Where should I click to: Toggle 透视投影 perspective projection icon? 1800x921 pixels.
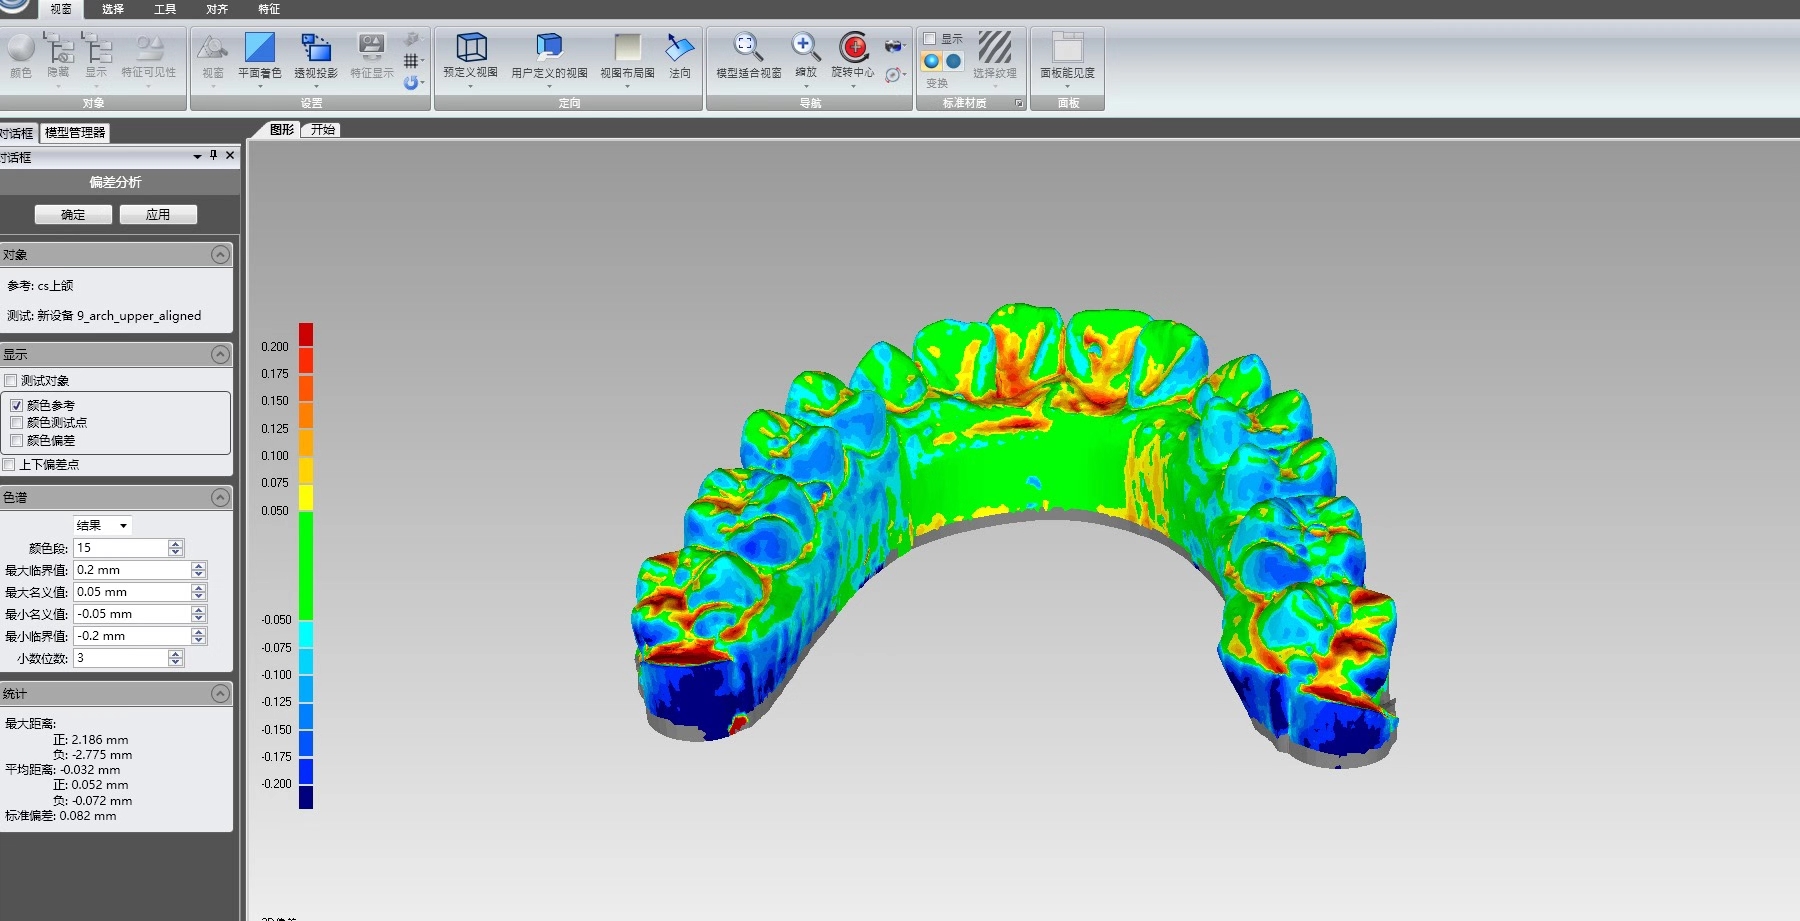(316, 48)
